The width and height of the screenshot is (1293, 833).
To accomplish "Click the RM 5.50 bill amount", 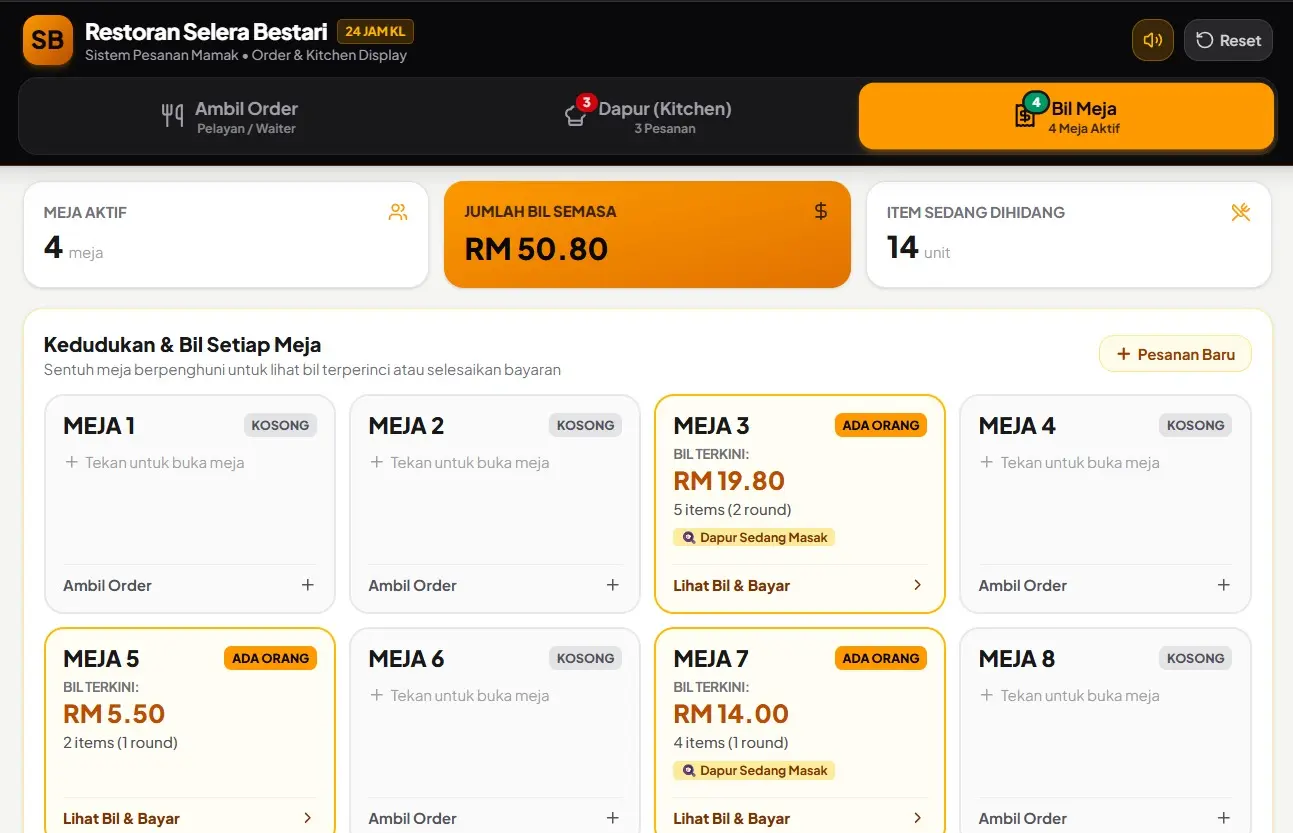I will 114,714.
